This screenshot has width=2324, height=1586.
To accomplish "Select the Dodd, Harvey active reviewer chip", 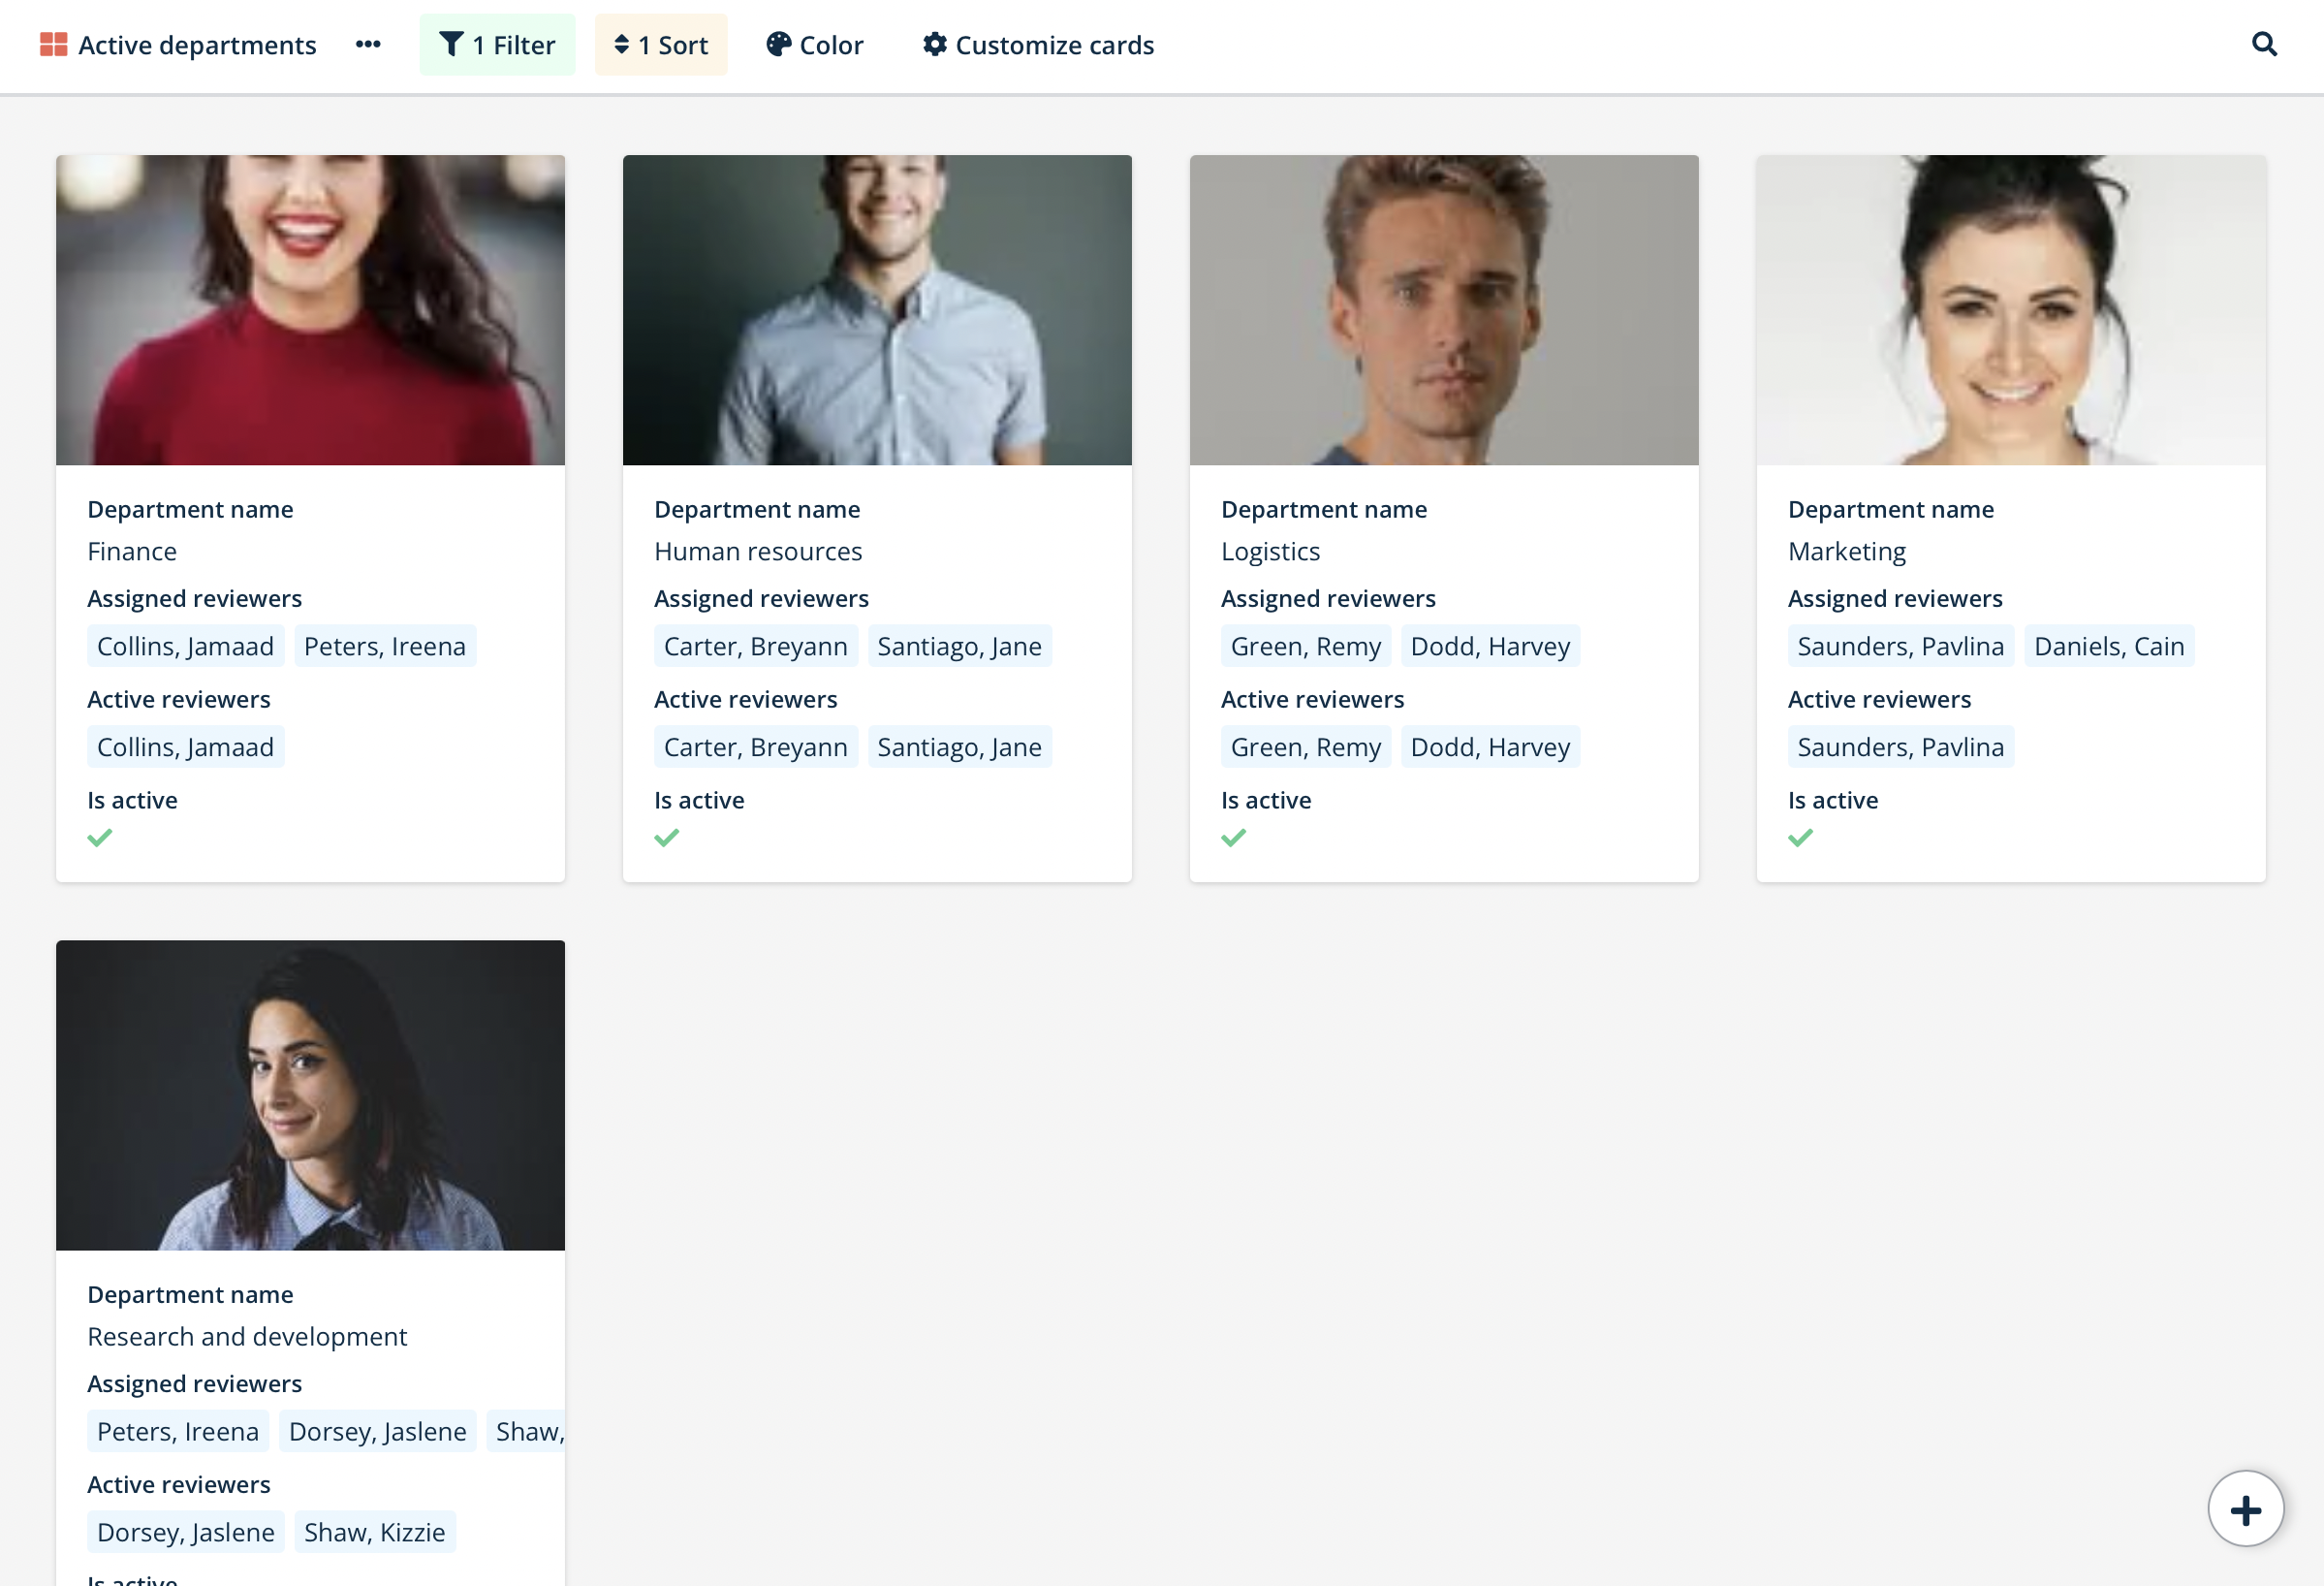I will click(x=1490, y=746).
